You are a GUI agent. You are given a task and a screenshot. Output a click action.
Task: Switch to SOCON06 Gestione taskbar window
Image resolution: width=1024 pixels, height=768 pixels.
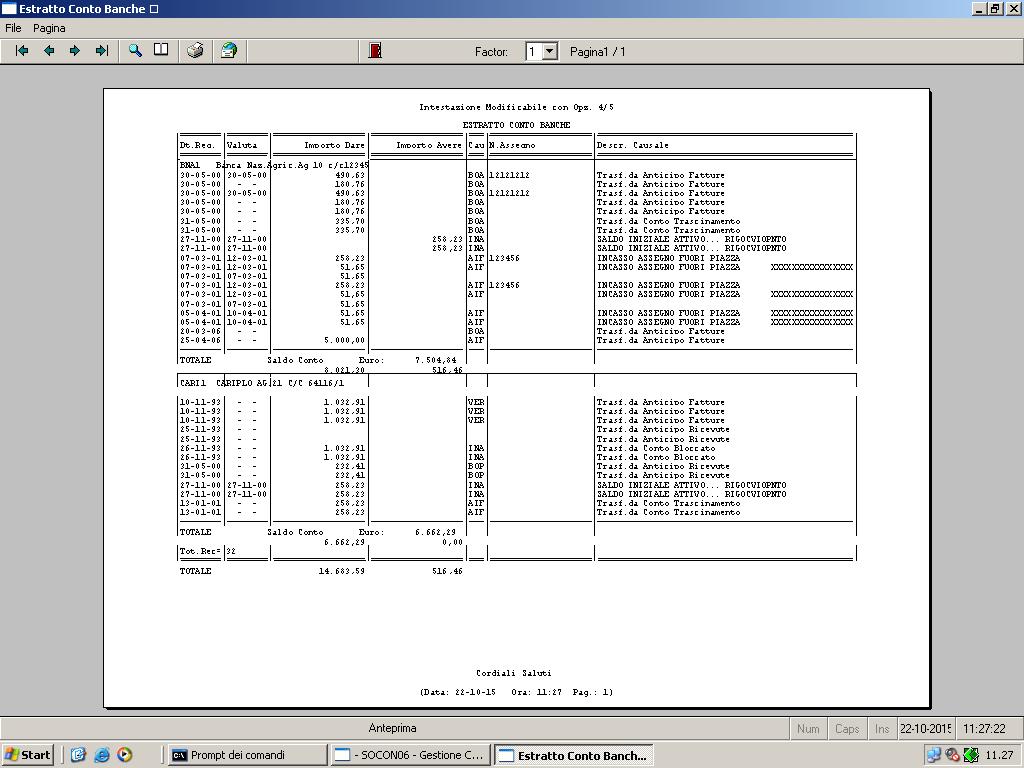pos(410,755)
